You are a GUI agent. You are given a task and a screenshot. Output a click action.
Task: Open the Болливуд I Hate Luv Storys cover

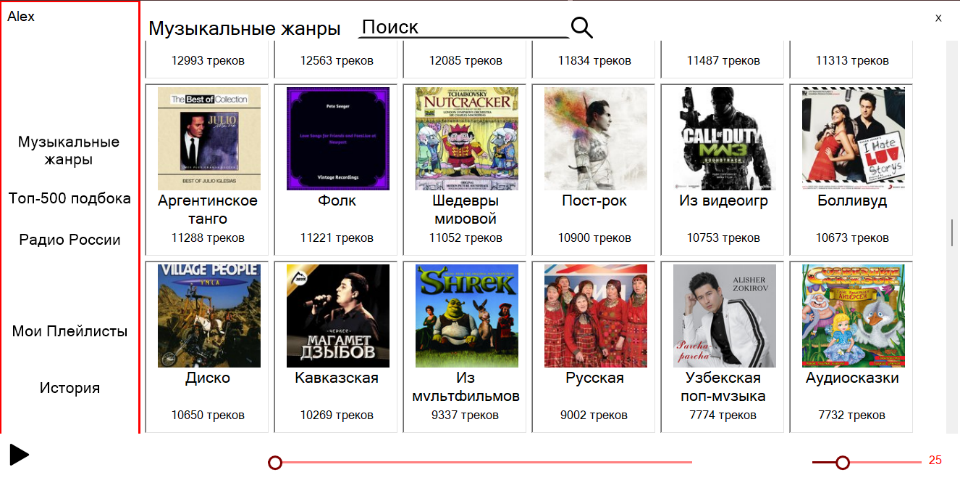[853, 138]
